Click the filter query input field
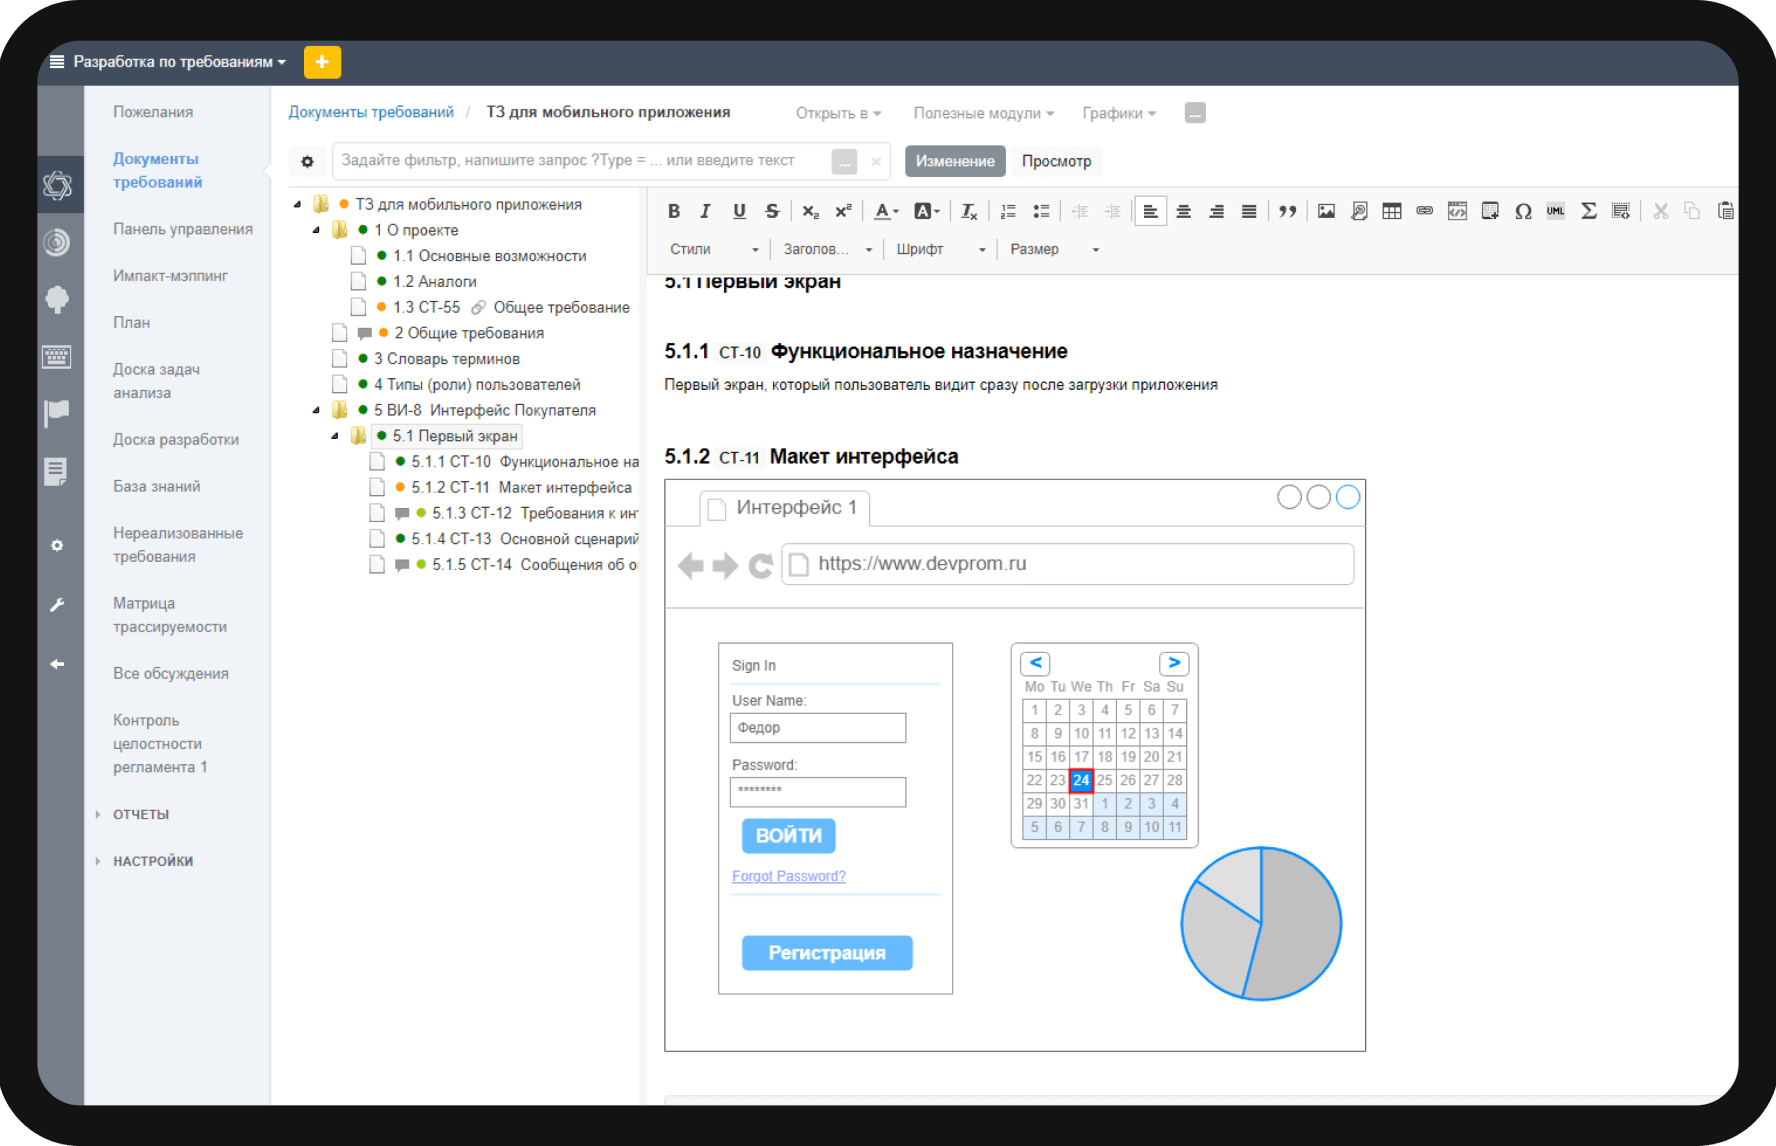 point(582,161)
